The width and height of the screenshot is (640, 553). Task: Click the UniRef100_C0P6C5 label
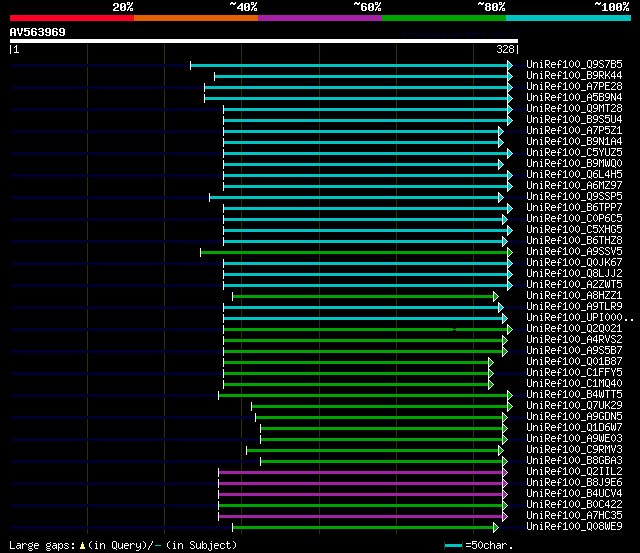pos(574,219)
